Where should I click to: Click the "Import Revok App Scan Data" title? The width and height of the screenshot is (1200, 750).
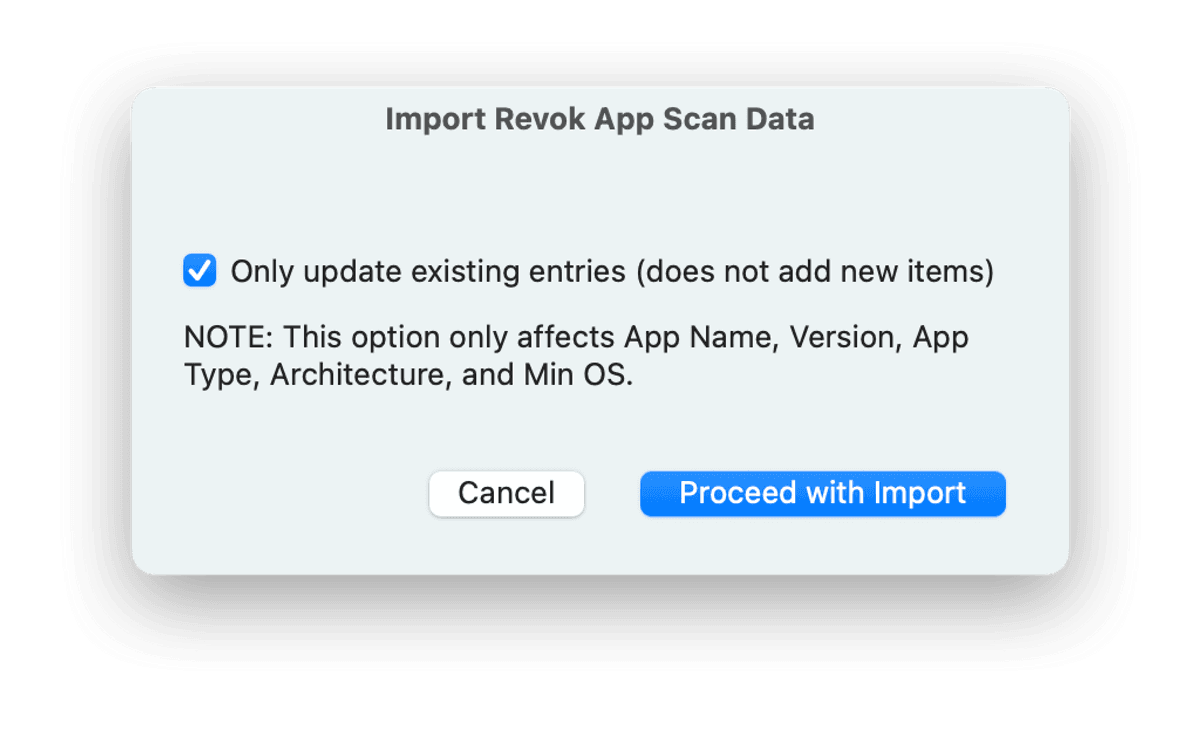click(x=599, y=120)
